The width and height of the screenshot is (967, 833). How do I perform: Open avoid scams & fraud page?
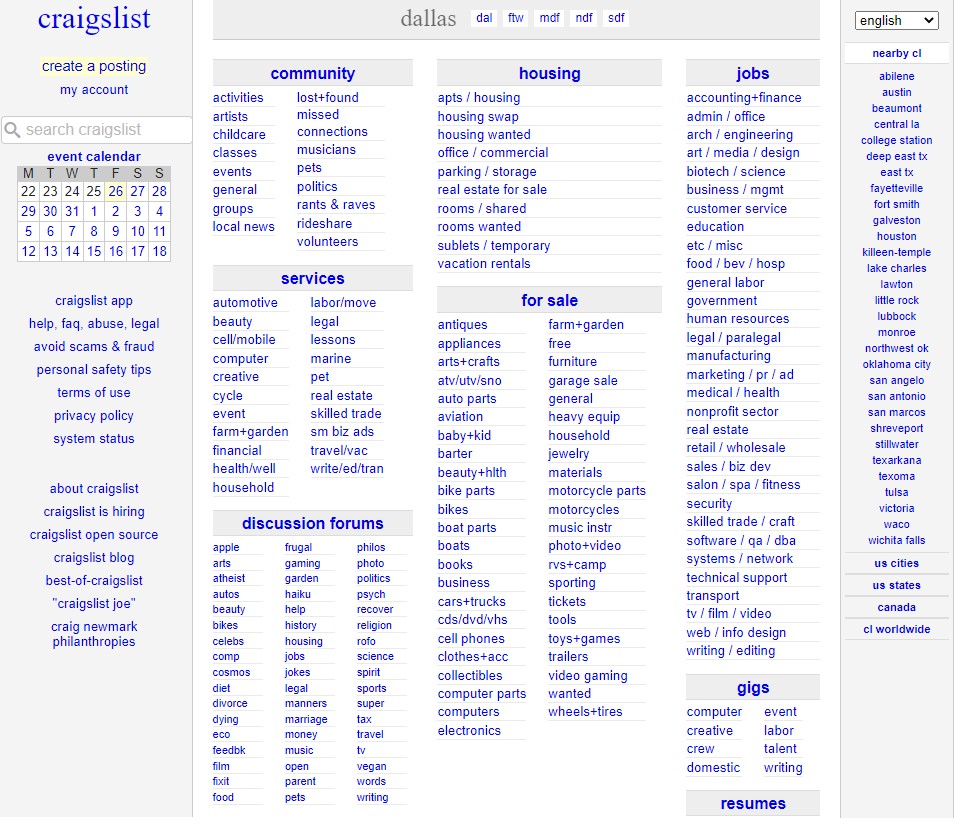(x=94, y=347)
